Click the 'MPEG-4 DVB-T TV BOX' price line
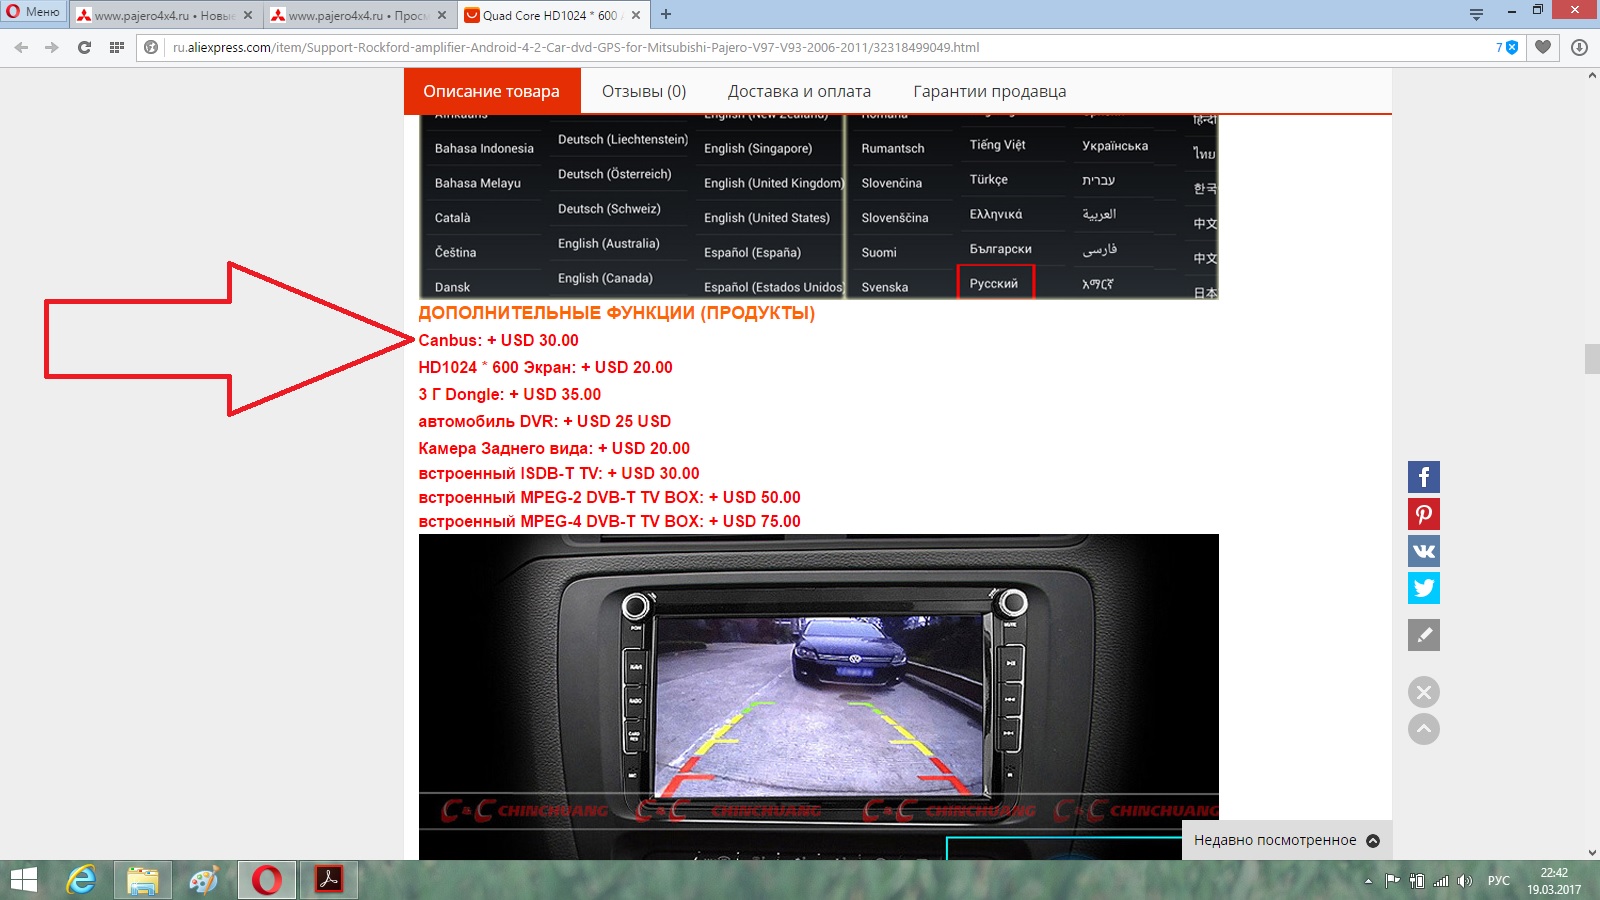 point(609,521)
